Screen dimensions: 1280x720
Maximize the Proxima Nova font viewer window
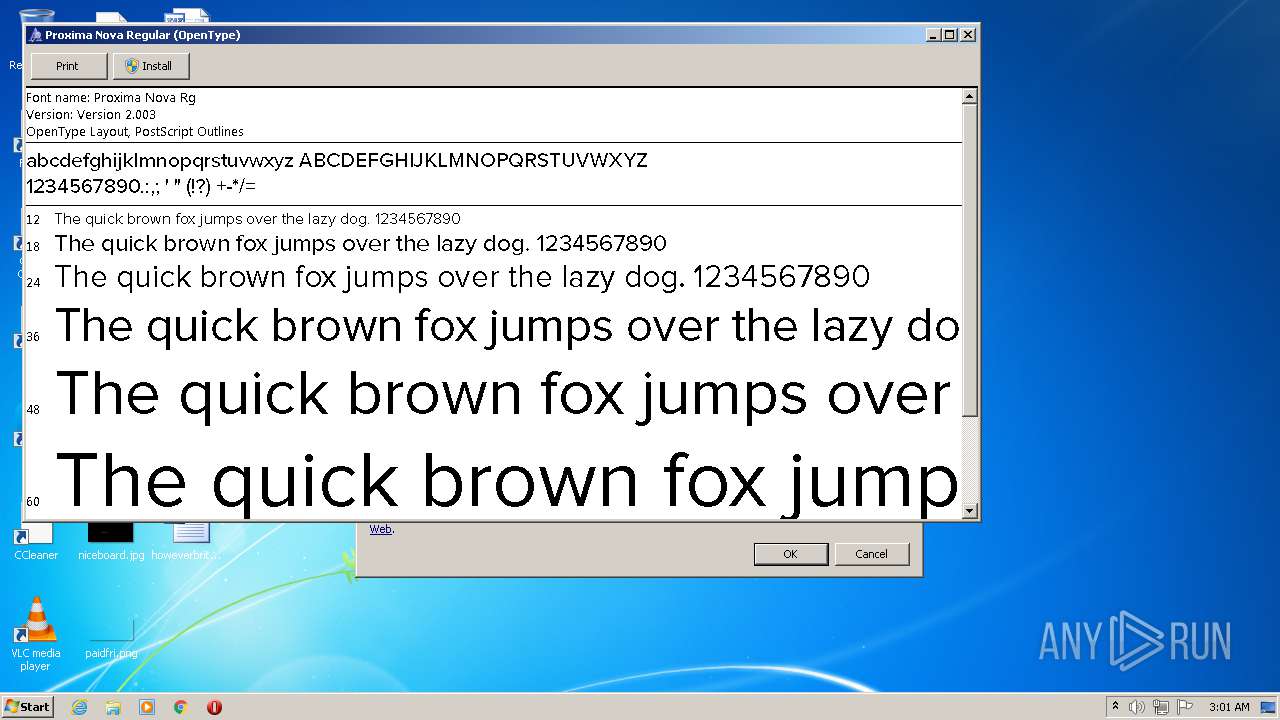tap(950, 34)
